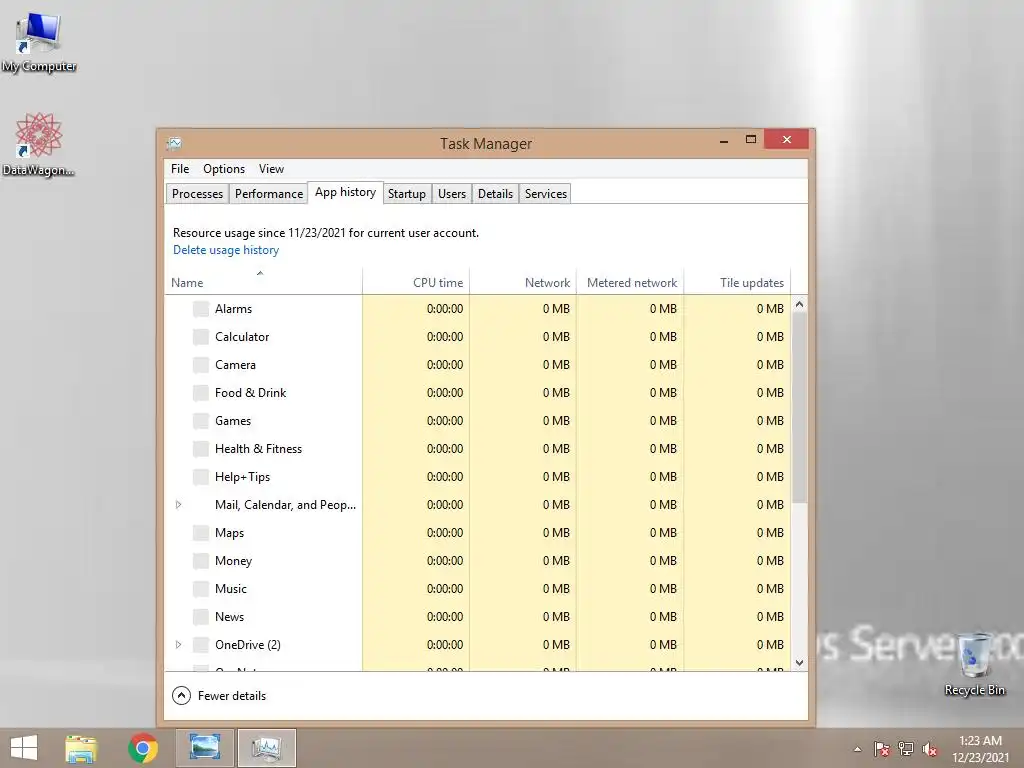Click the taskbar clock showing 1:23 AM

[x=980, y=749]
